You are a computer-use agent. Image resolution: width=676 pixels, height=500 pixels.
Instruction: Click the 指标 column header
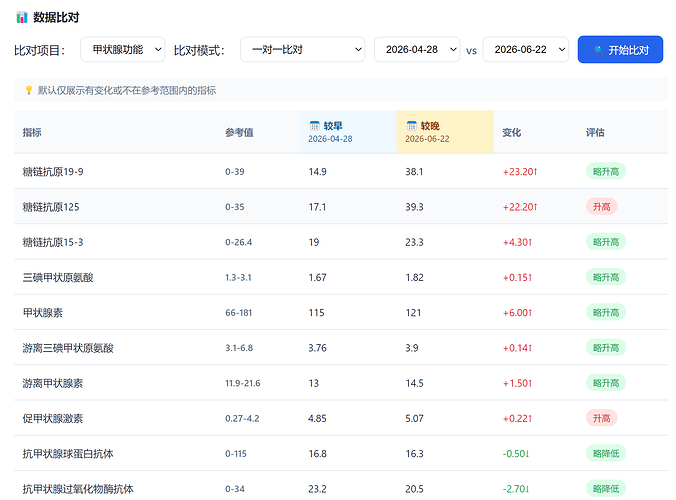32,132
